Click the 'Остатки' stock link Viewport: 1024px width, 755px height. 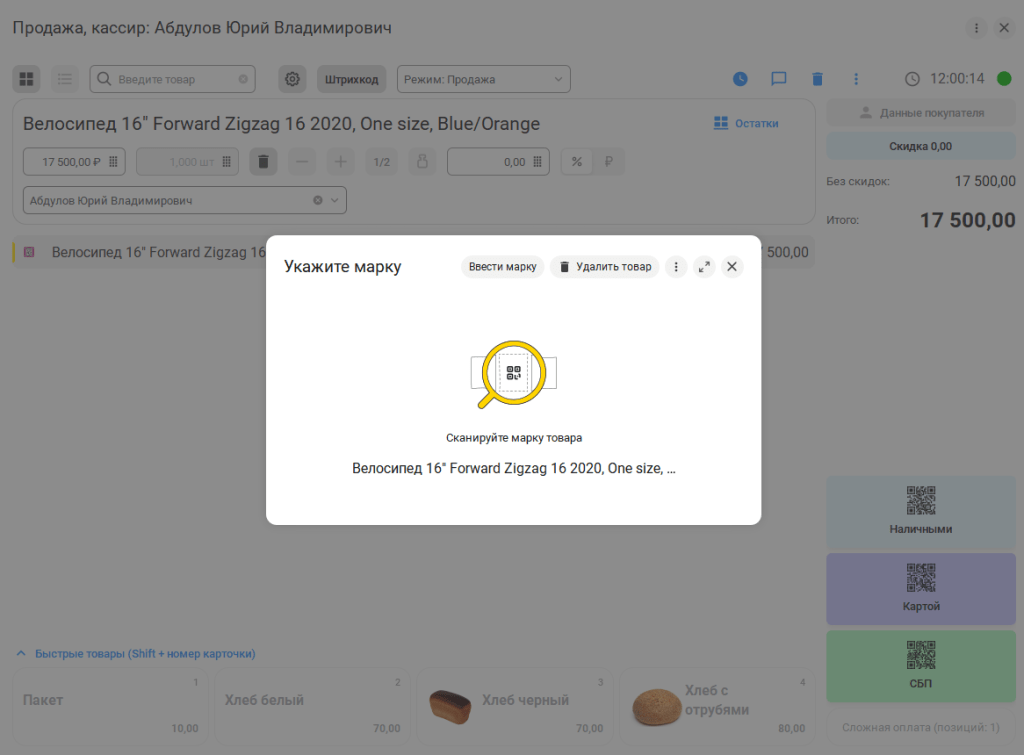click(746, 123)
